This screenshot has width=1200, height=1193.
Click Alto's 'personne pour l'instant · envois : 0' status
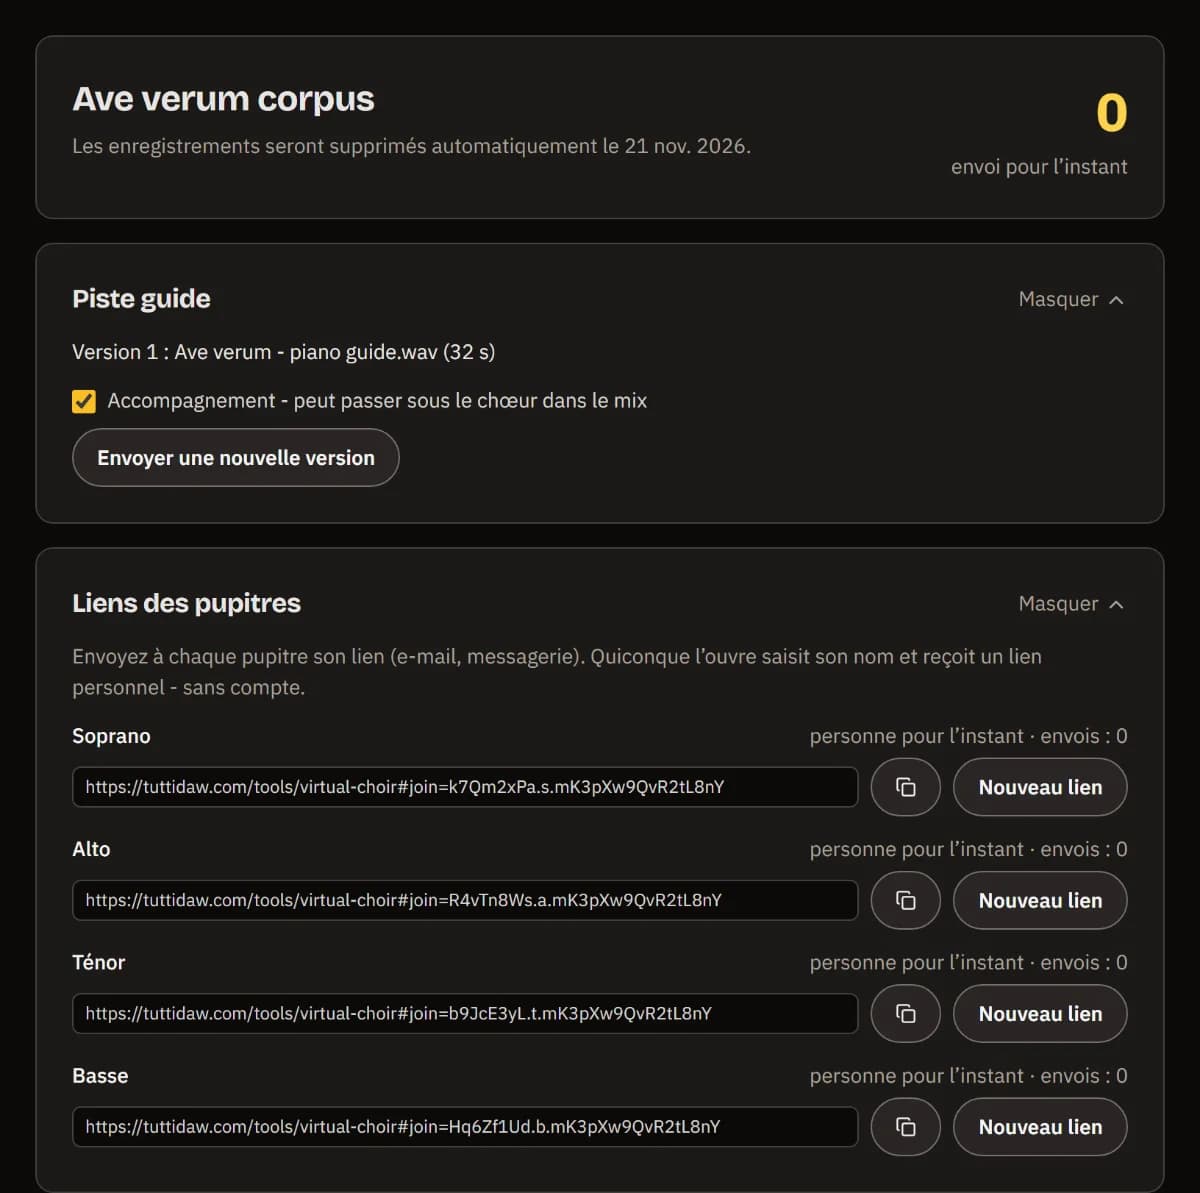[x=968, y=849]
